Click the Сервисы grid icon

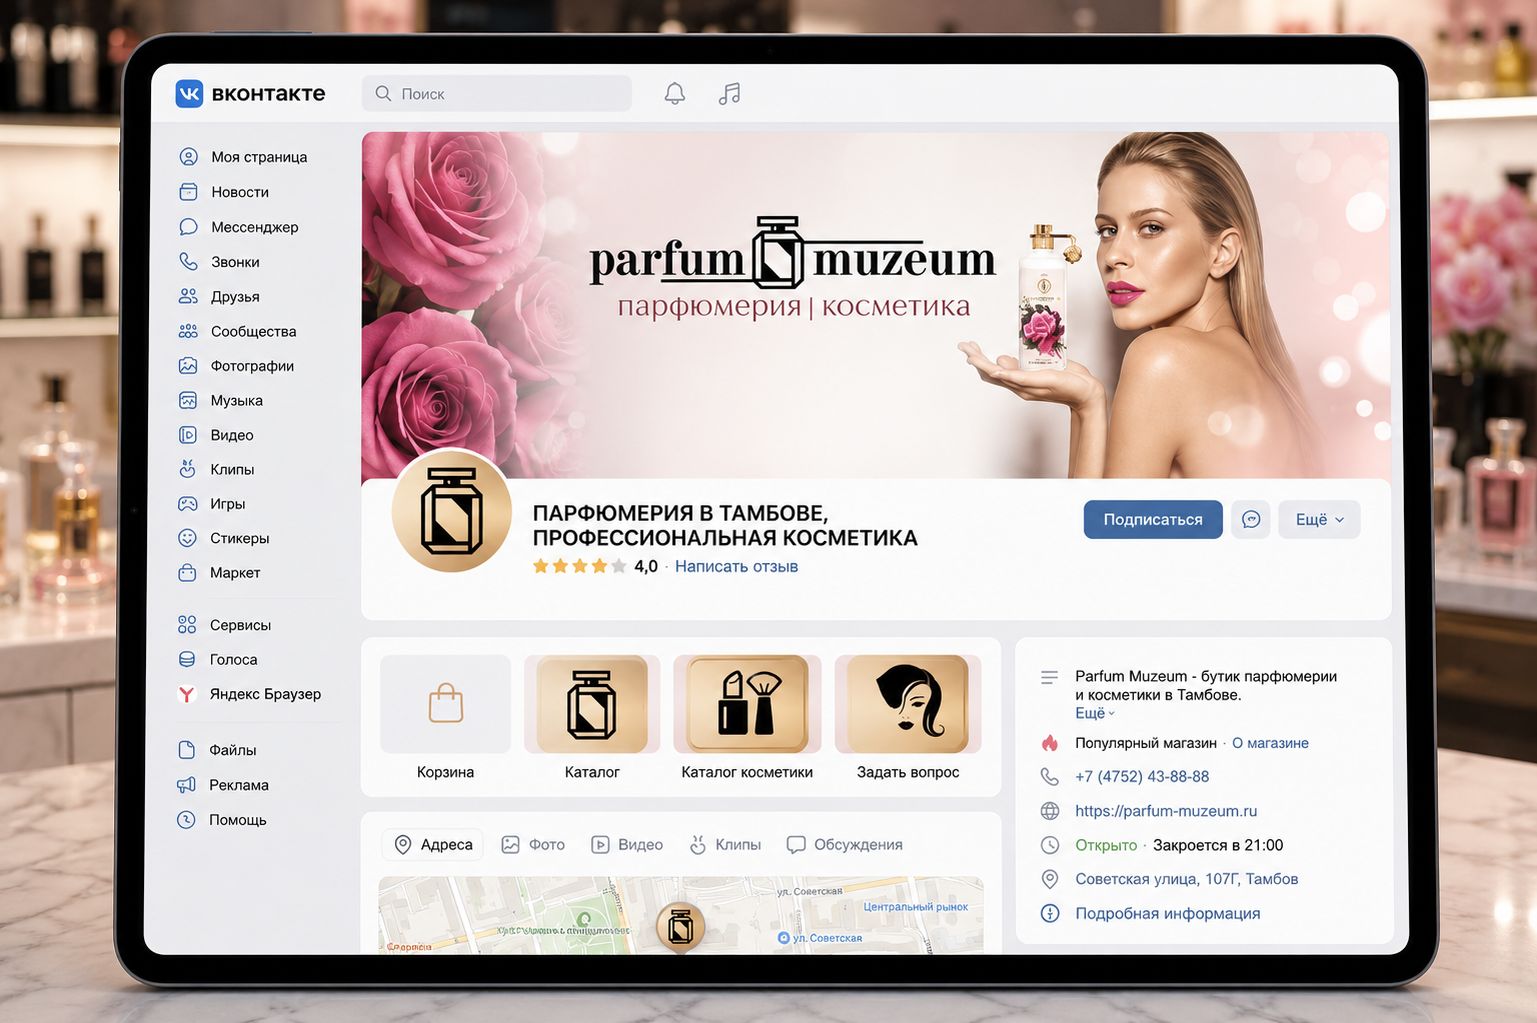pyautogui.click(x=187, y=625)
